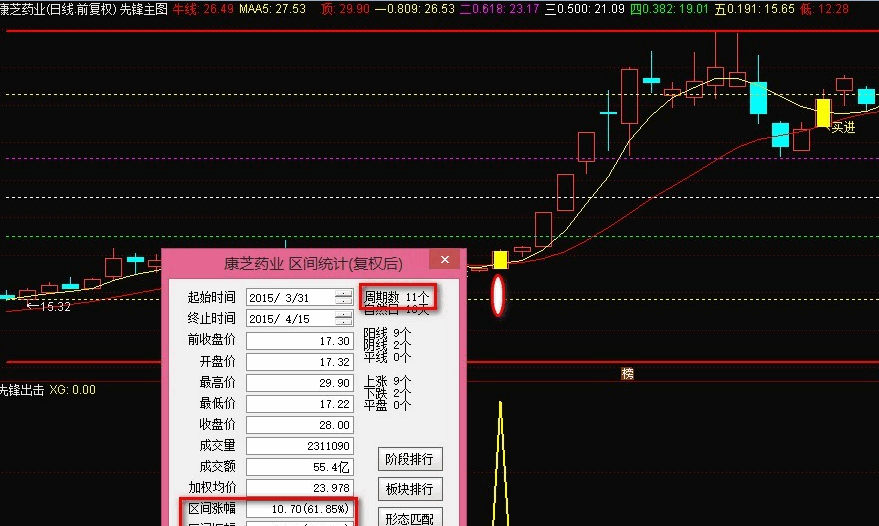This screenshot has height=526, width=879.
Task: Click the yellow candlestick above the red oval
Action: click(x=500, y=260)
